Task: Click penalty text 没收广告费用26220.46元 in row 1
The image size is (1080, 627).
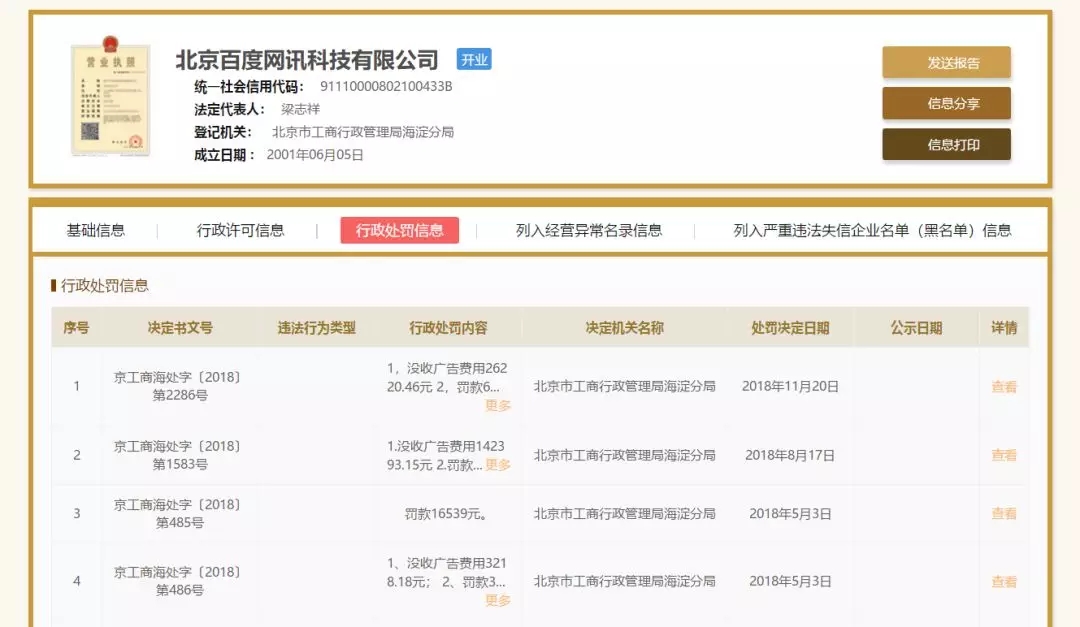Action: click(446, 378)
